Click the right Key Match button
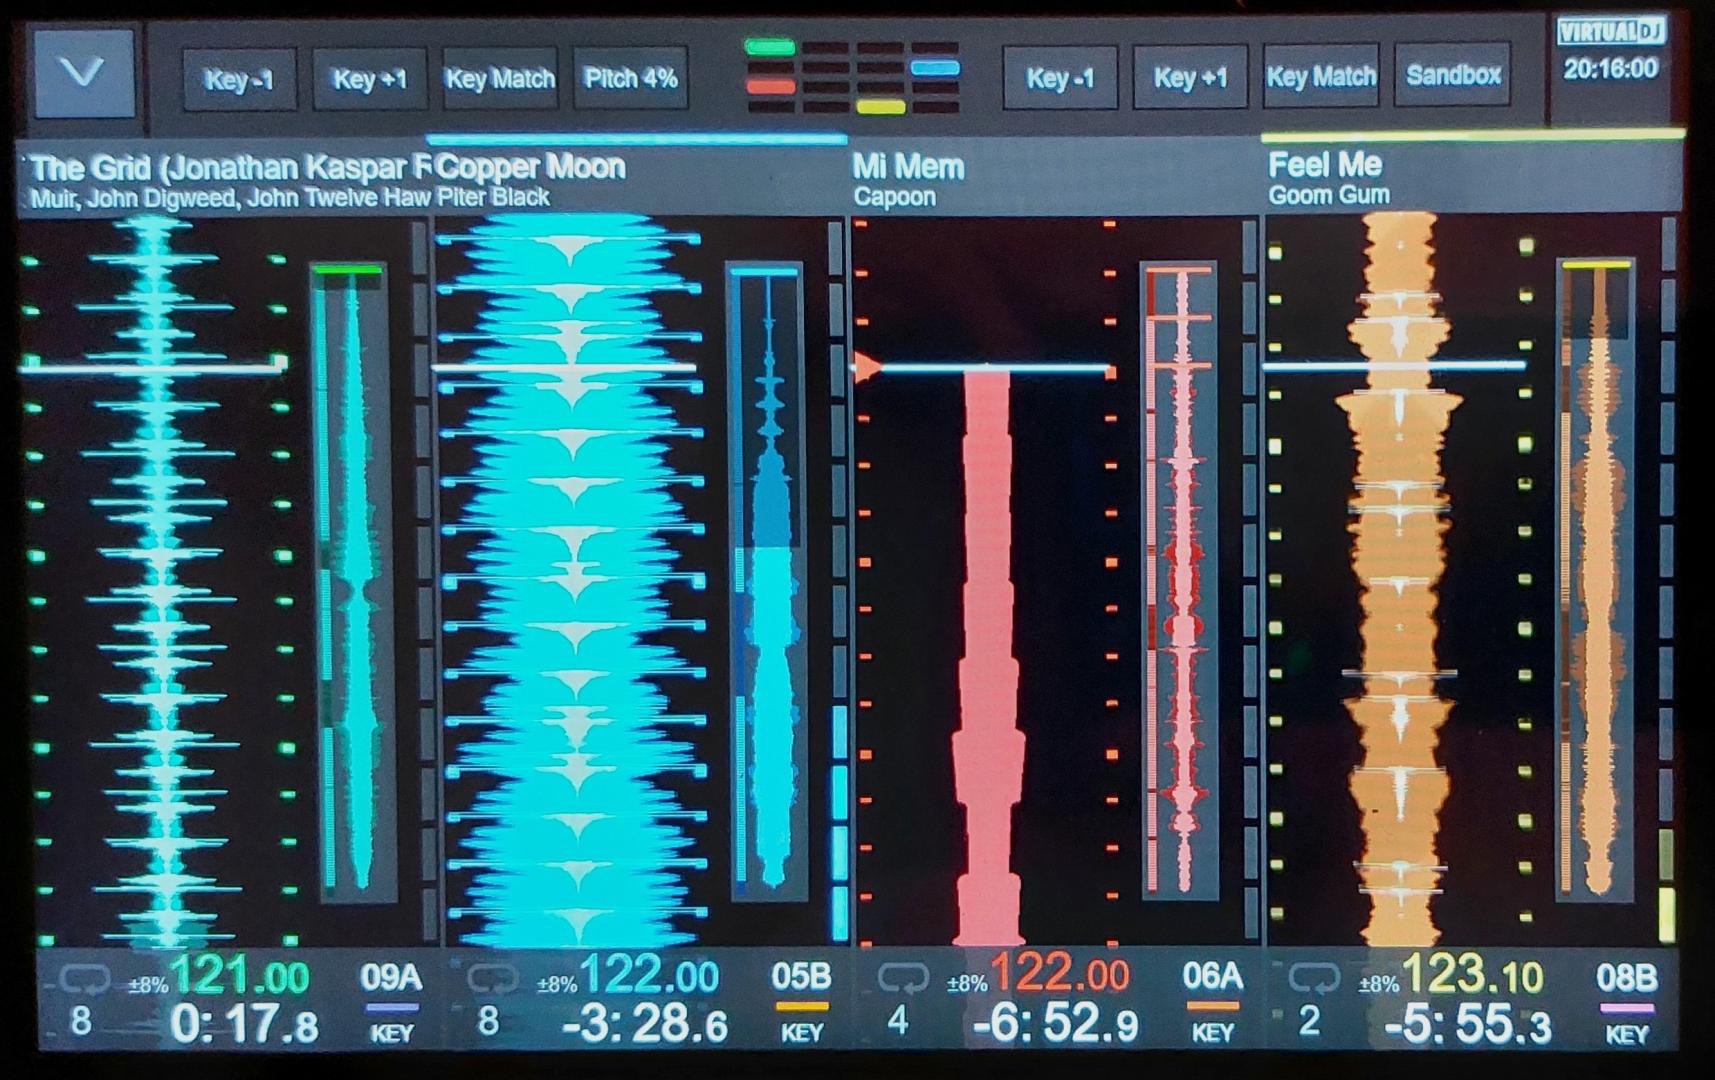Image resolution: width=1715 pixels, height=1080 pixels. (x=1321, y=76)
